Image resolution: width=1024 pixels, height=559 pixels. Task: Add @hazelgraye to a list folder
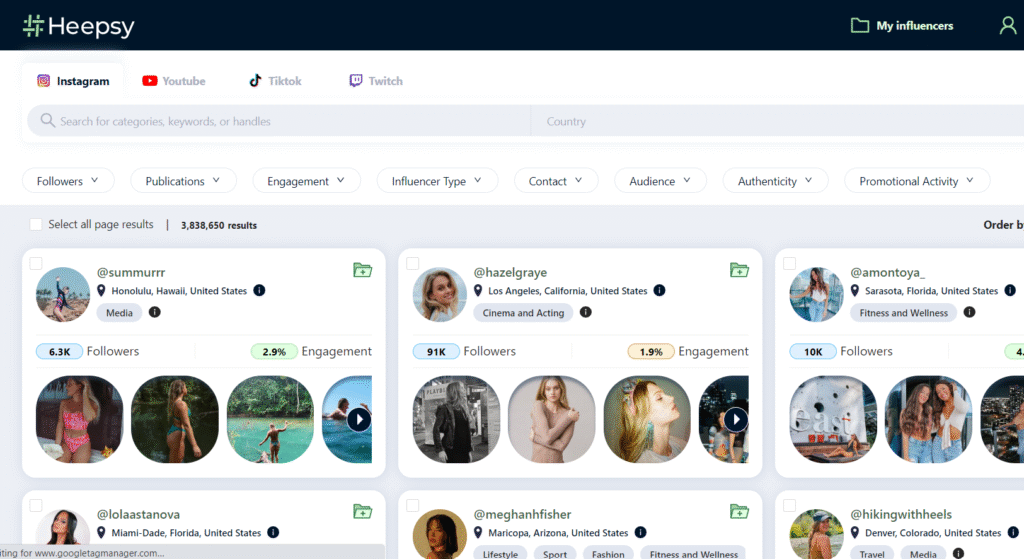pos(739,270)
